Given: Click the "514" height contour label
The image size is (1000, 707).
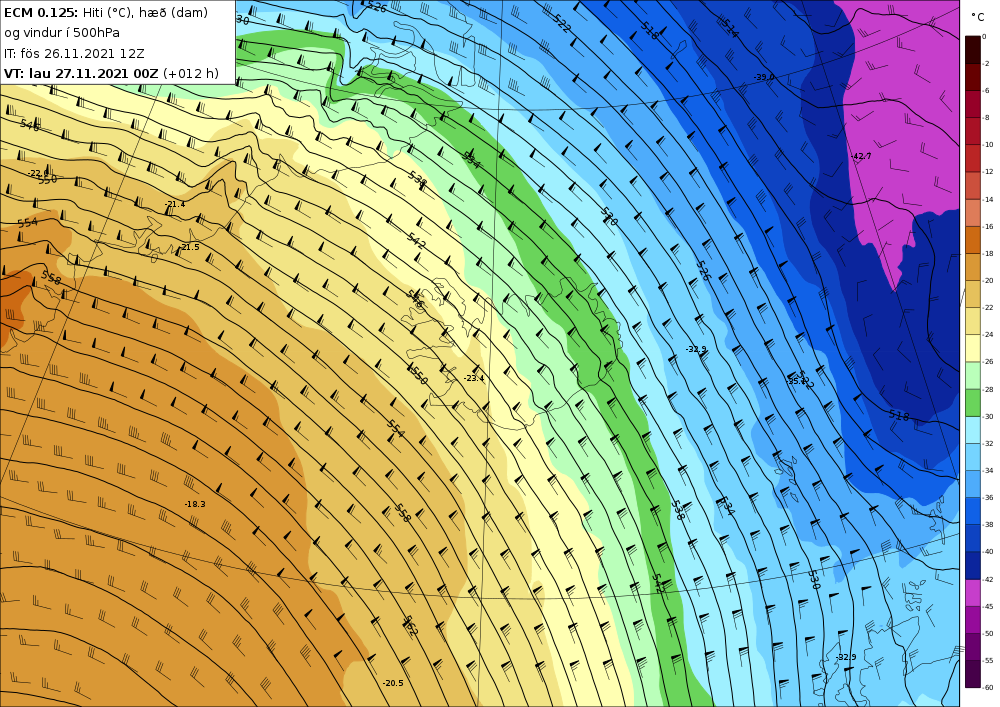Looking at the screenshot, I should point(731,28).
